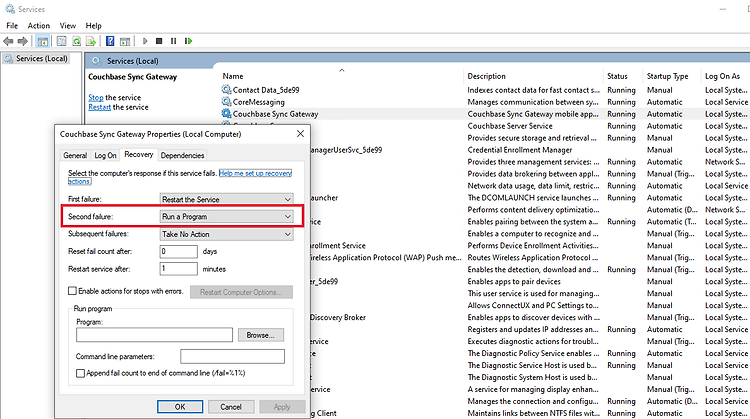The image size is (750, 419).
Task: Open the Second failure dropdown
Action: [226, 216]
